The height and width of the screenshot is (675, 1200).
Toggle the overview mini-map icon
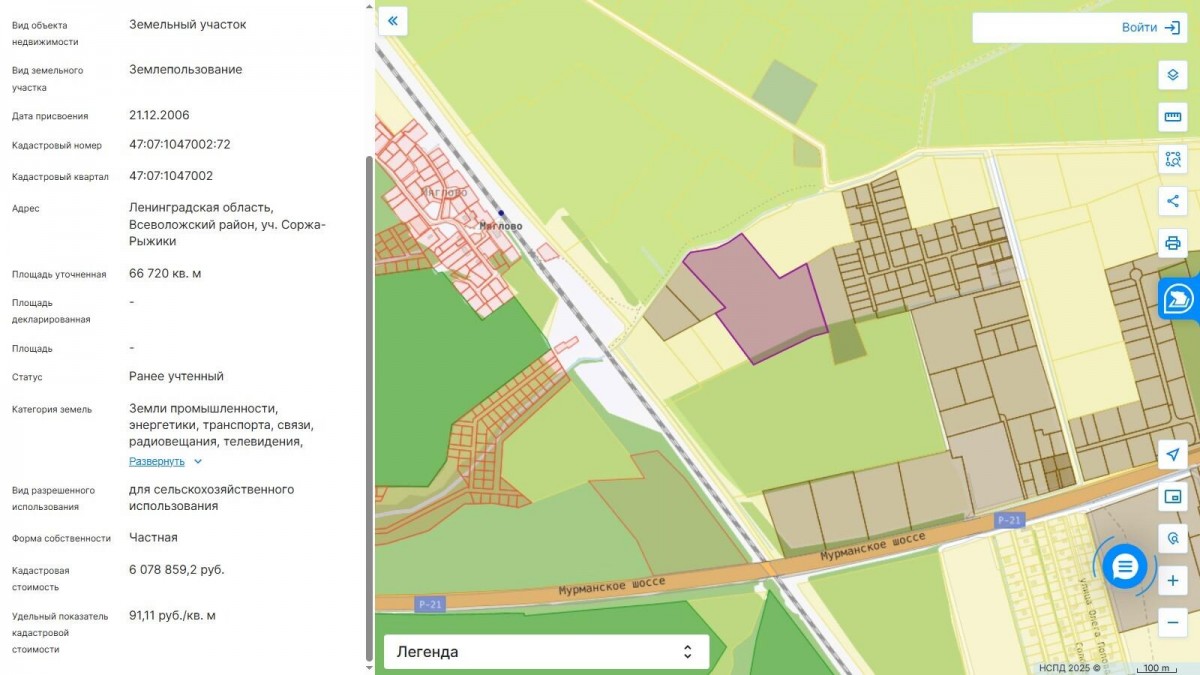click(1173, 496)
